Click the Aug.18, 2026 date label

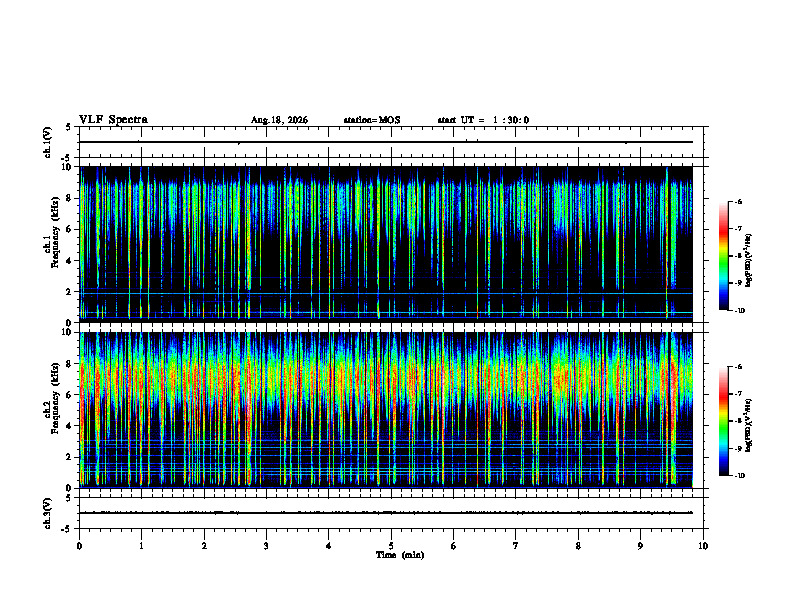[279, 120]
